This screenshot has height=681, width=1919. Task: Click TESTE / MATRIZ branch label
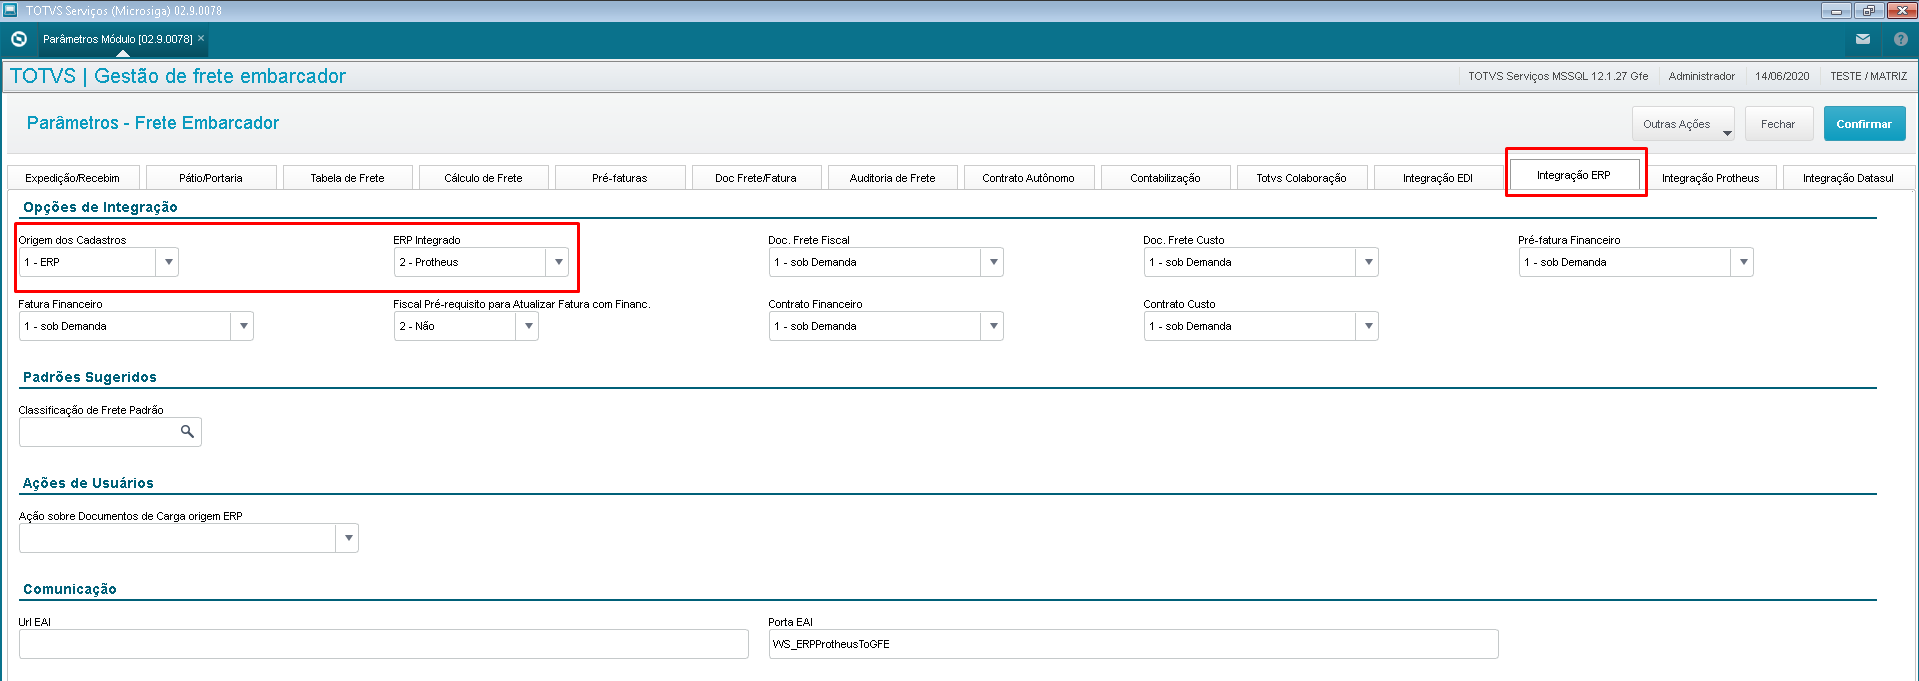(1868, 76)
